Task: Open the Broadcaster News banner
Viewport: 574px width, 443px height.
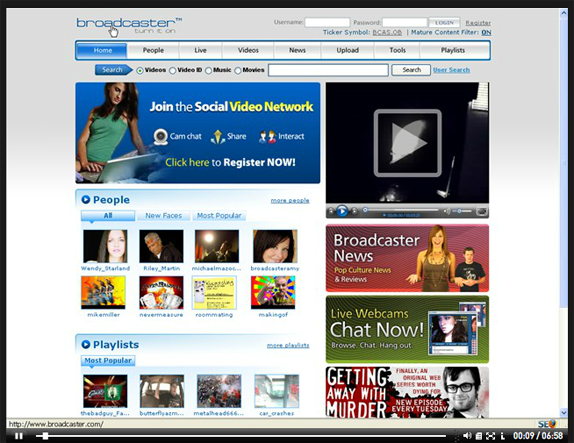Action: click(407, 258)
